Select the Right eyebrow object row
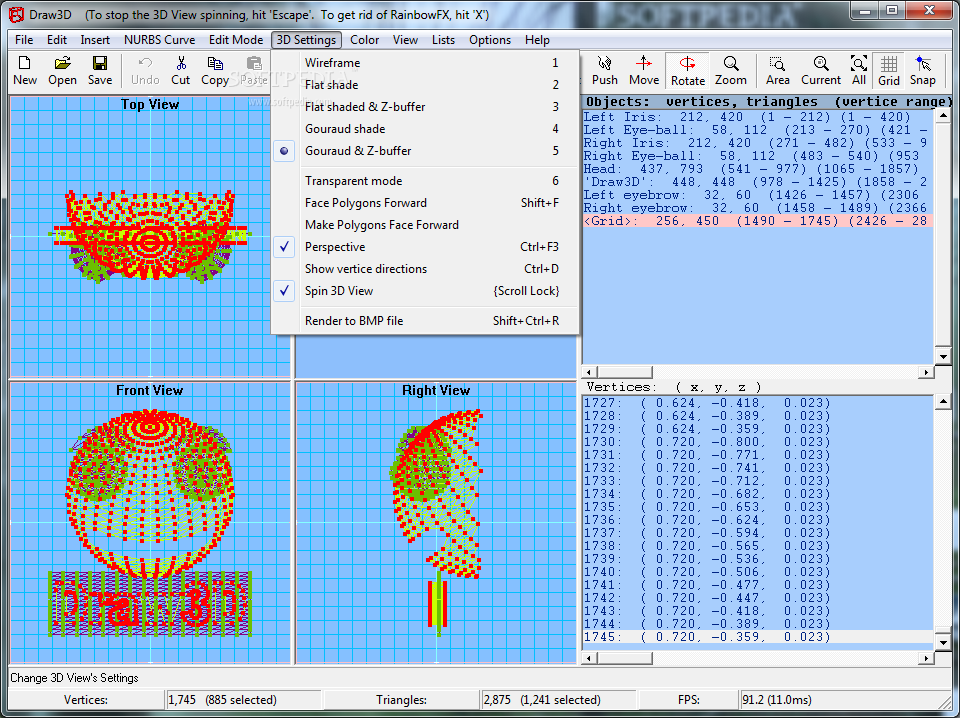The image size is (960, 718). 758,208
